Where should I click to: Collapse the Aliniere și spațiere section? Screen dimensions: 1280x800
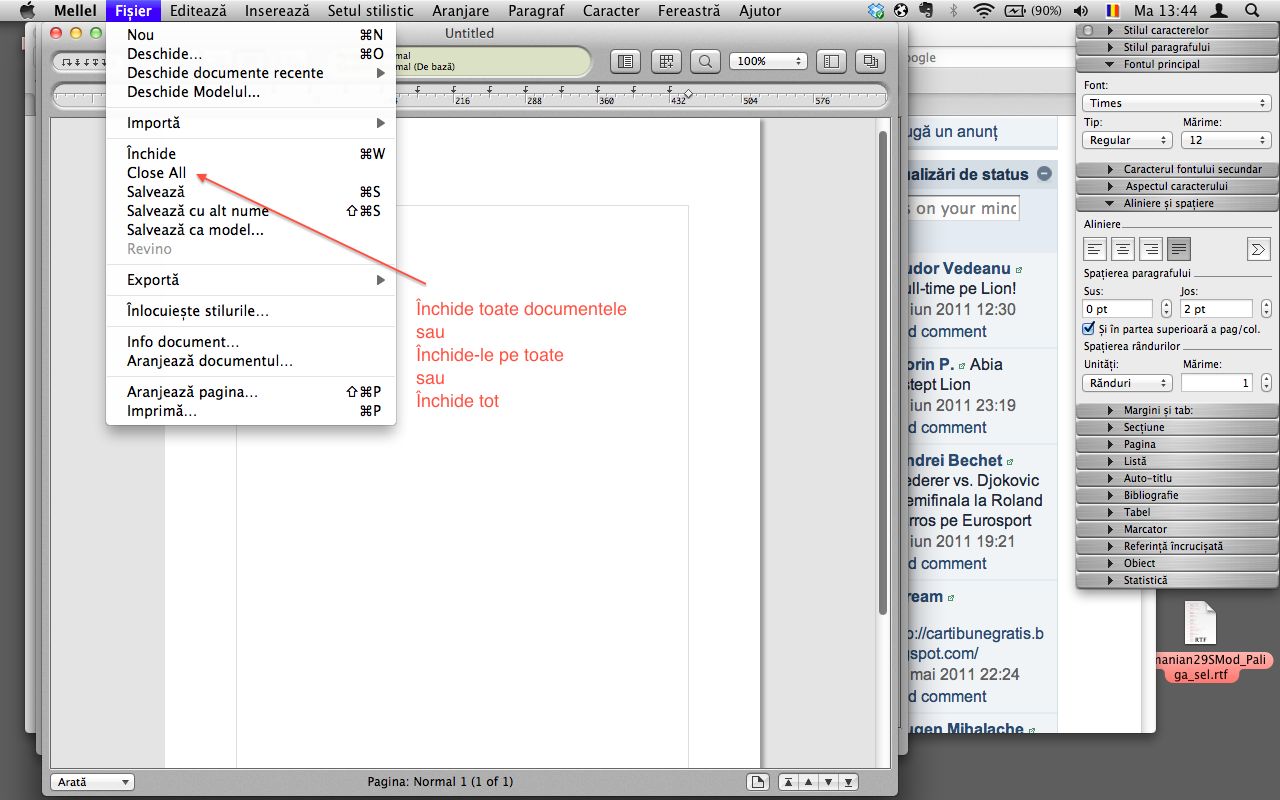pyautogui.click(x=1177, y=203)
